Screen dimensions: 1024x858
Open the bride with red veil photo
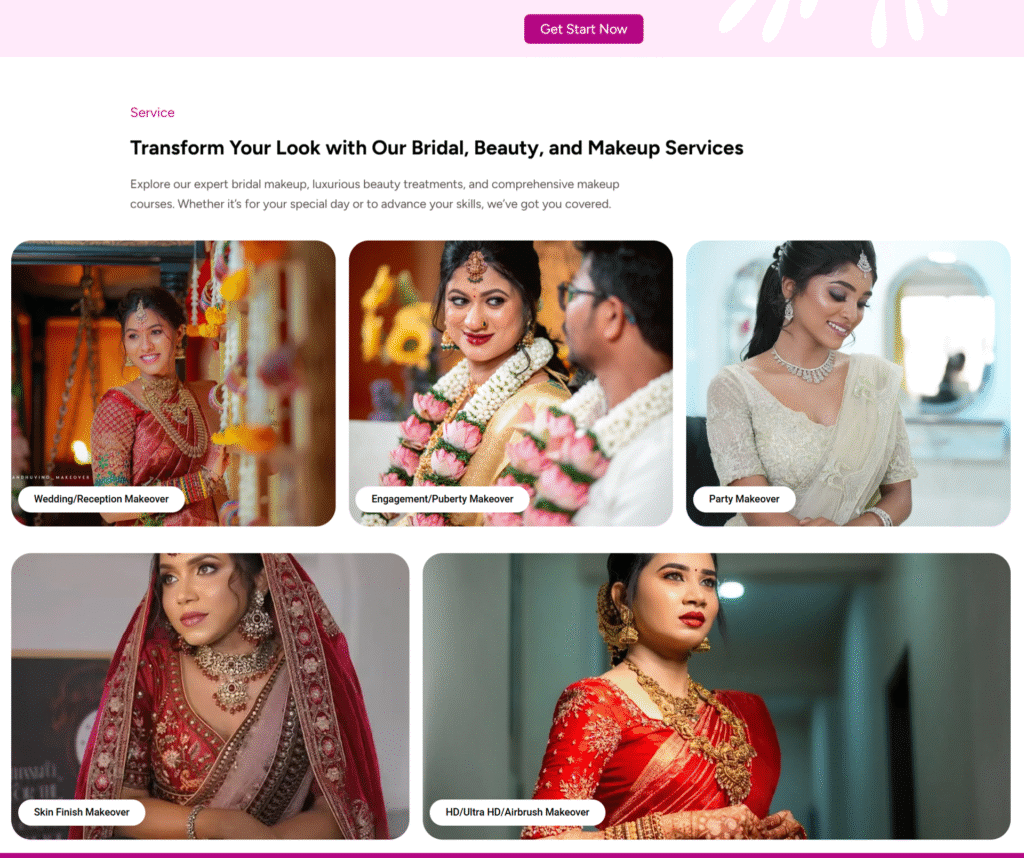210,696
